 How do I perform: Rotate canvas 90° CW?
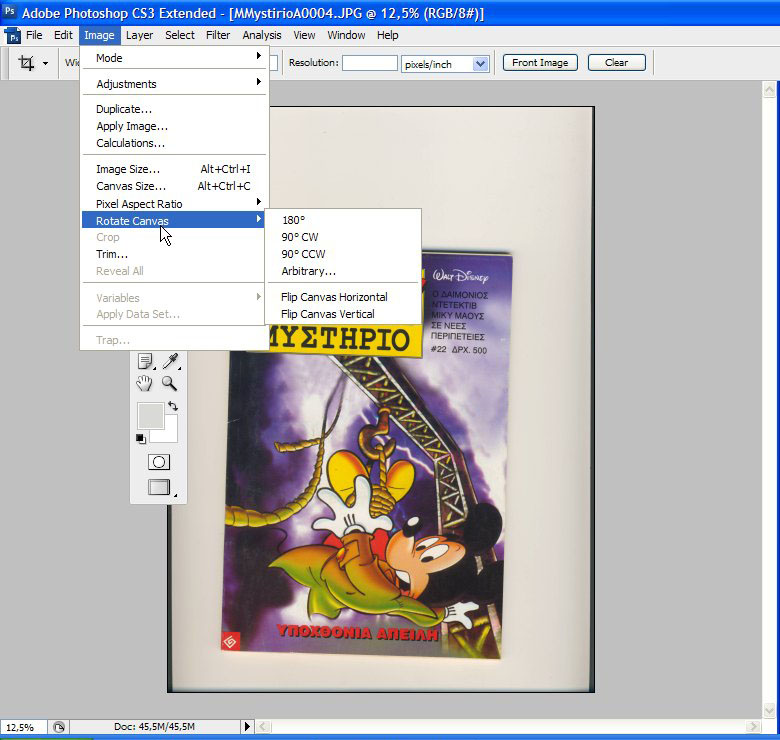[343, 237]
